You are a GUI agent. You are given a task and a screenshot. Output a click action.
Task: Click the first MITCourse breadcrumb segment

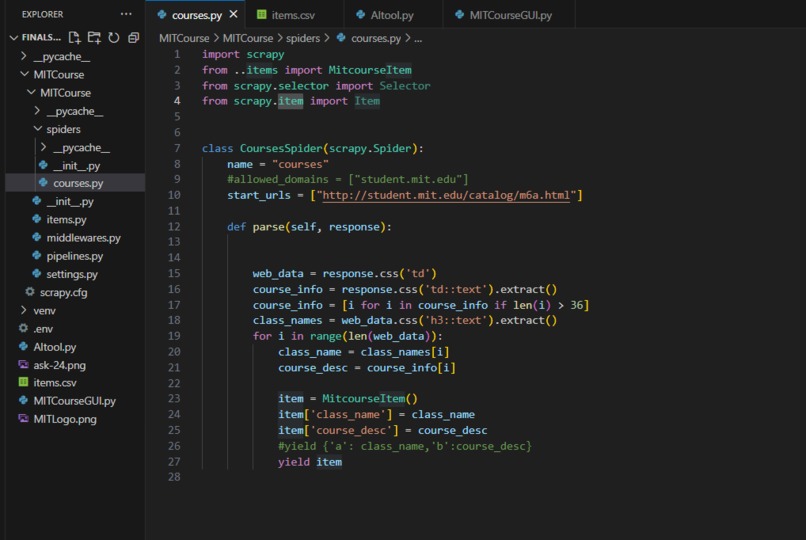point(184,38)
